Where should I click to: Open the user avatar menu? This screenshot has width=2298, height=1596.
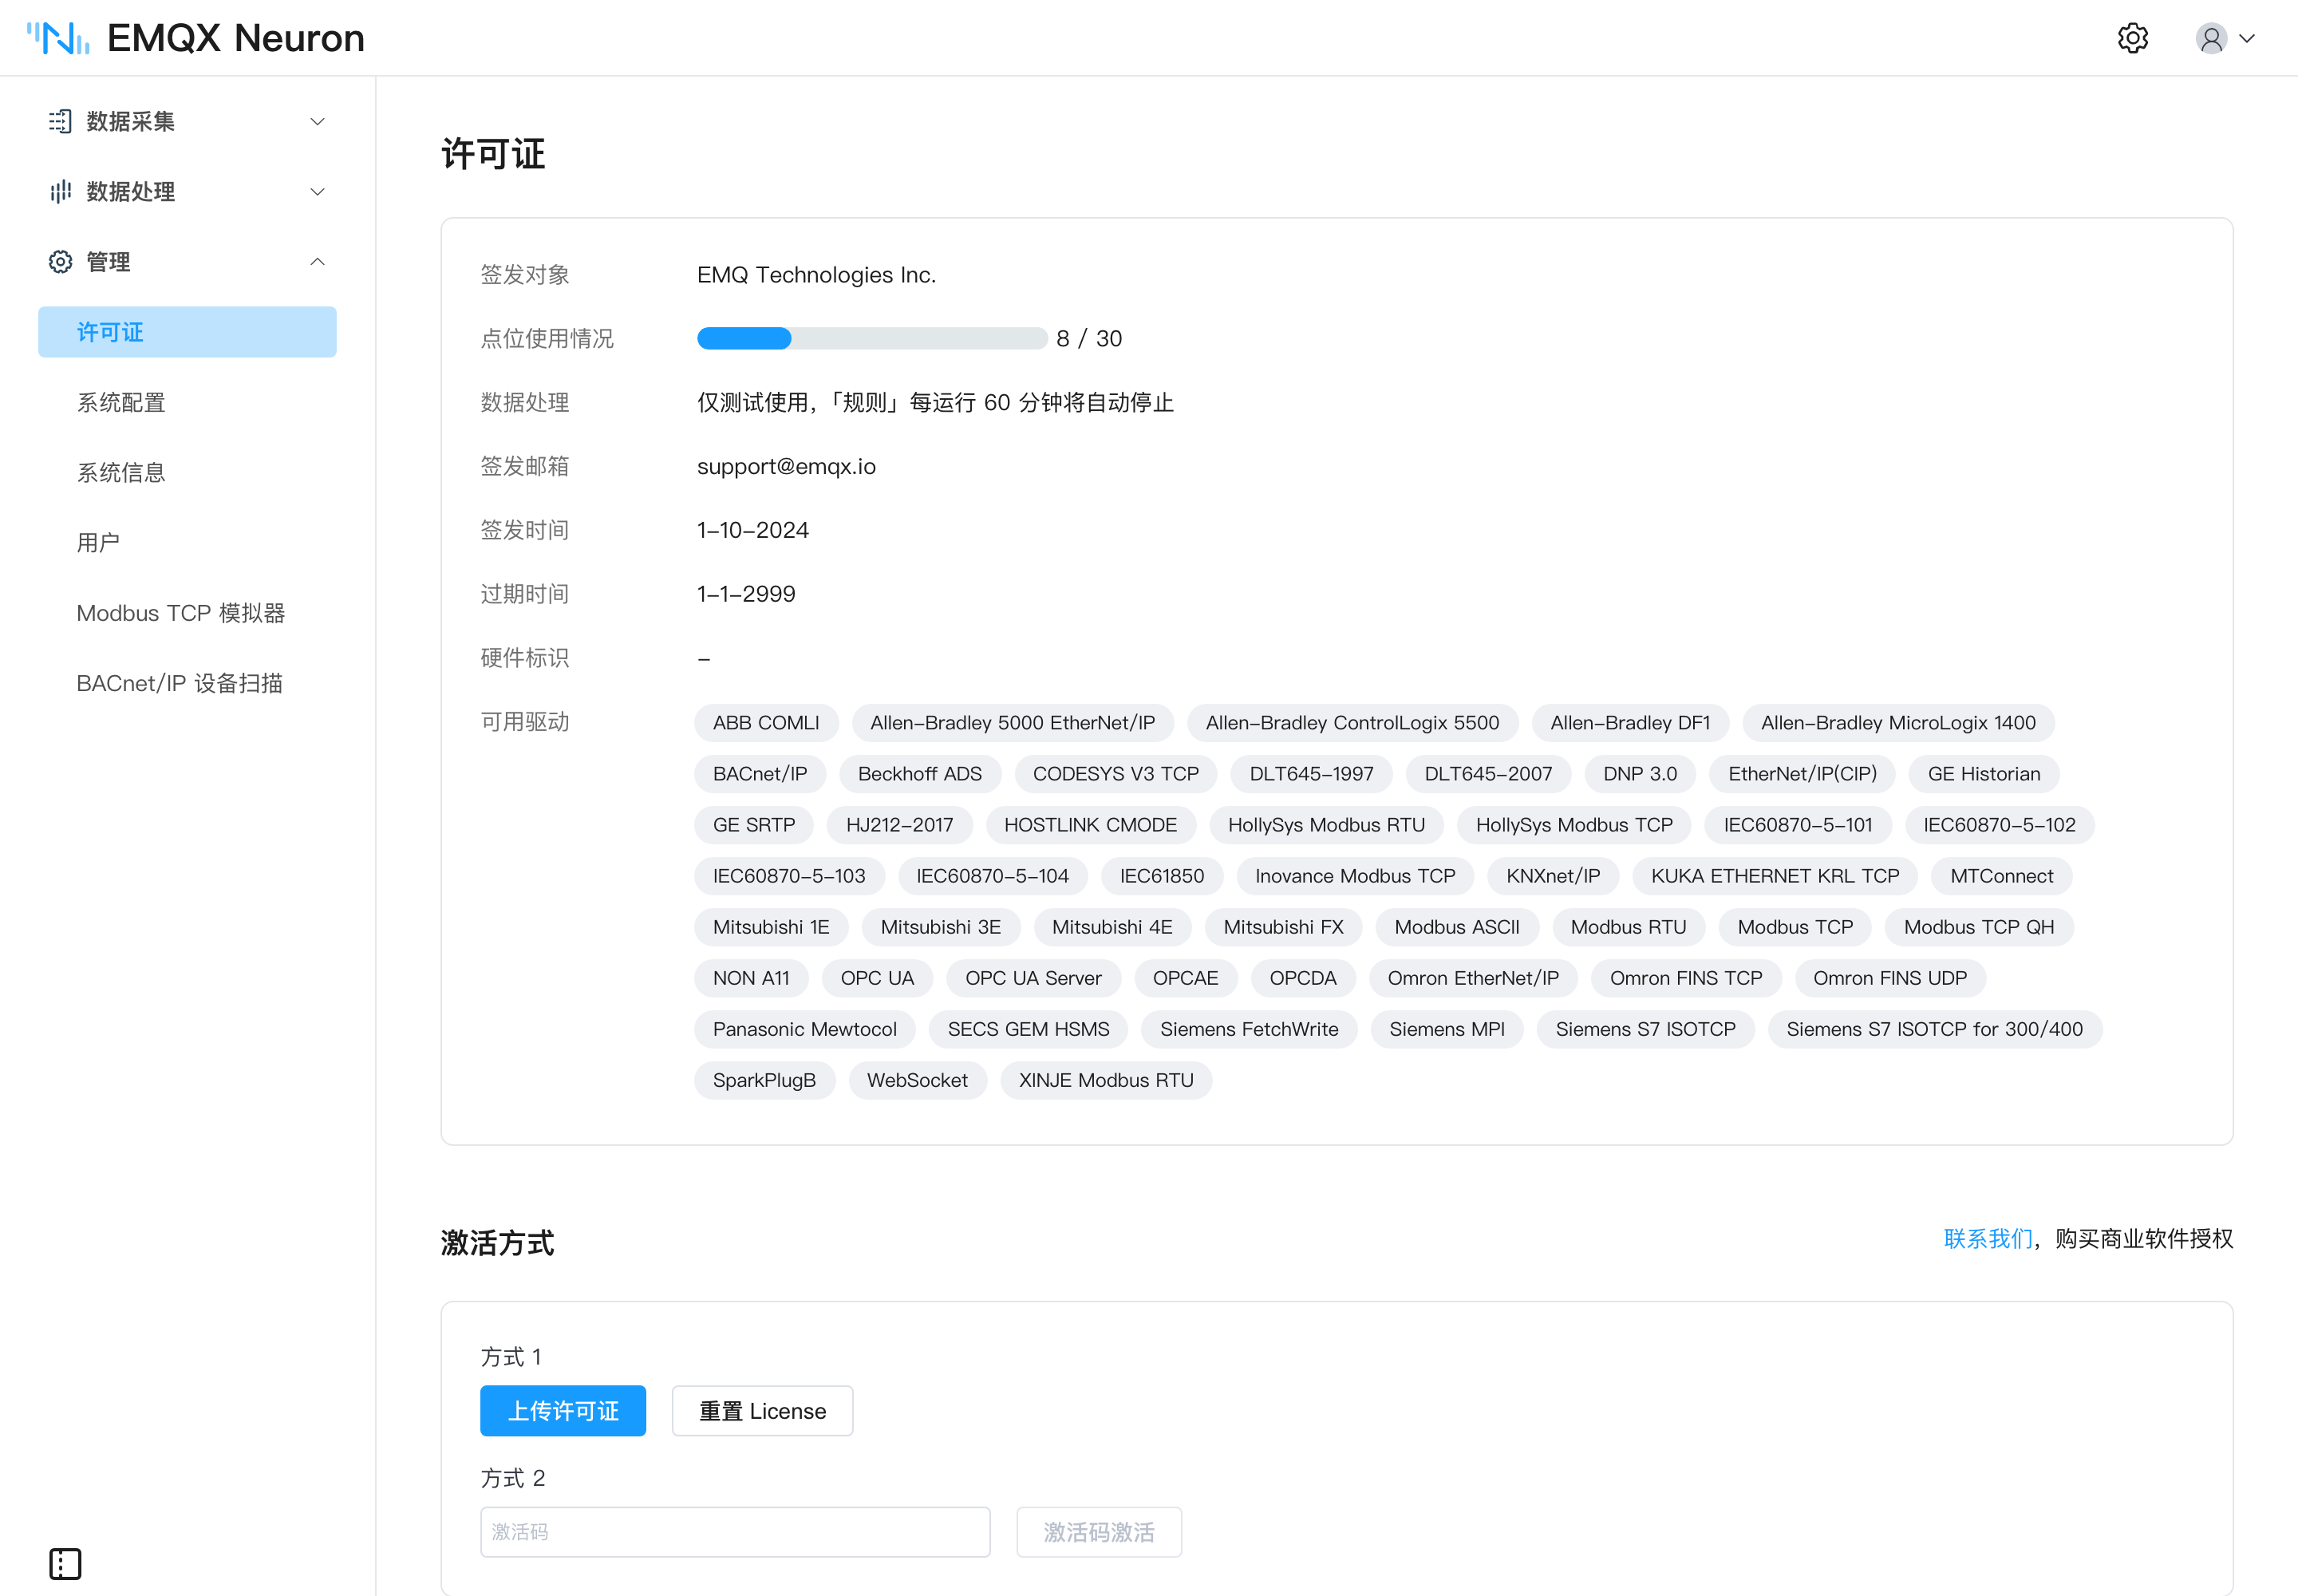click(x=2211, y=38)
